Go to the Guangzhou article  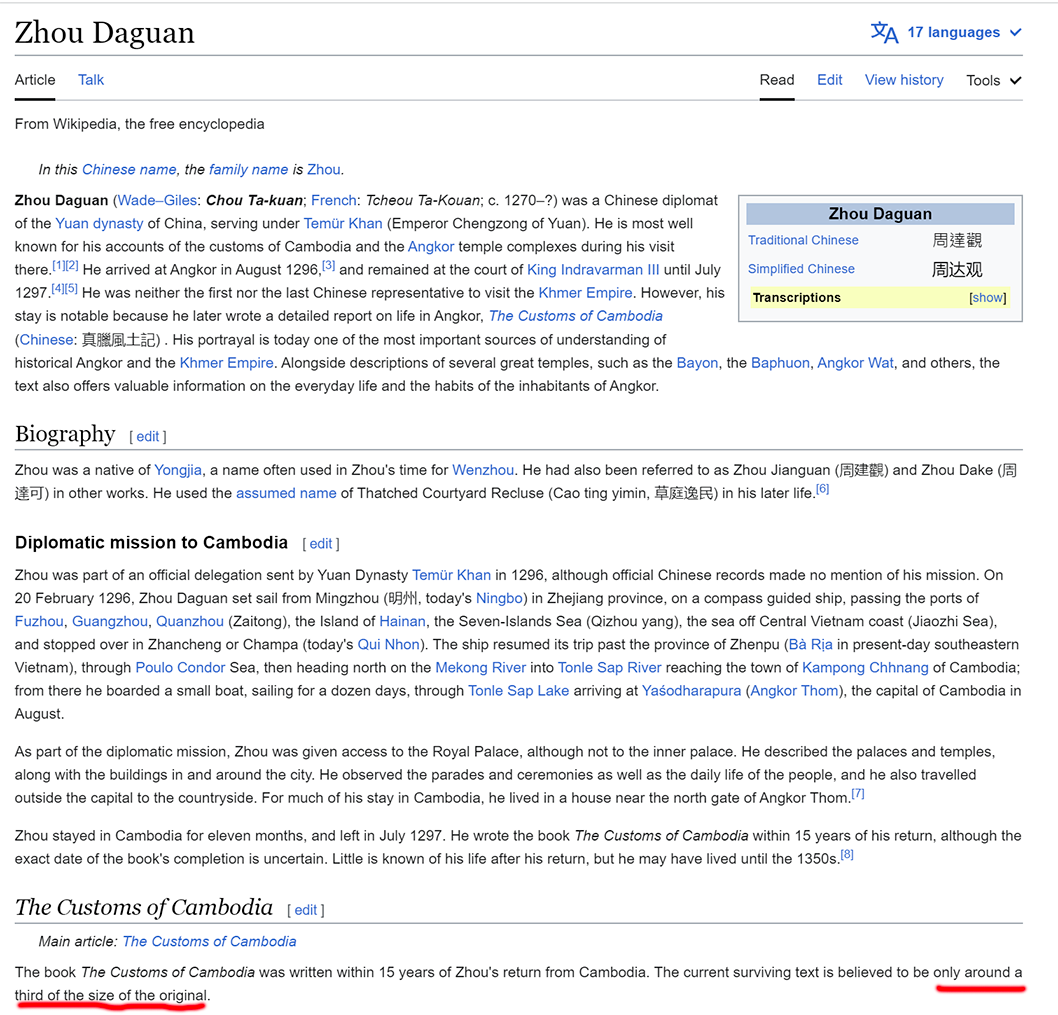click(x=110, y=622)
